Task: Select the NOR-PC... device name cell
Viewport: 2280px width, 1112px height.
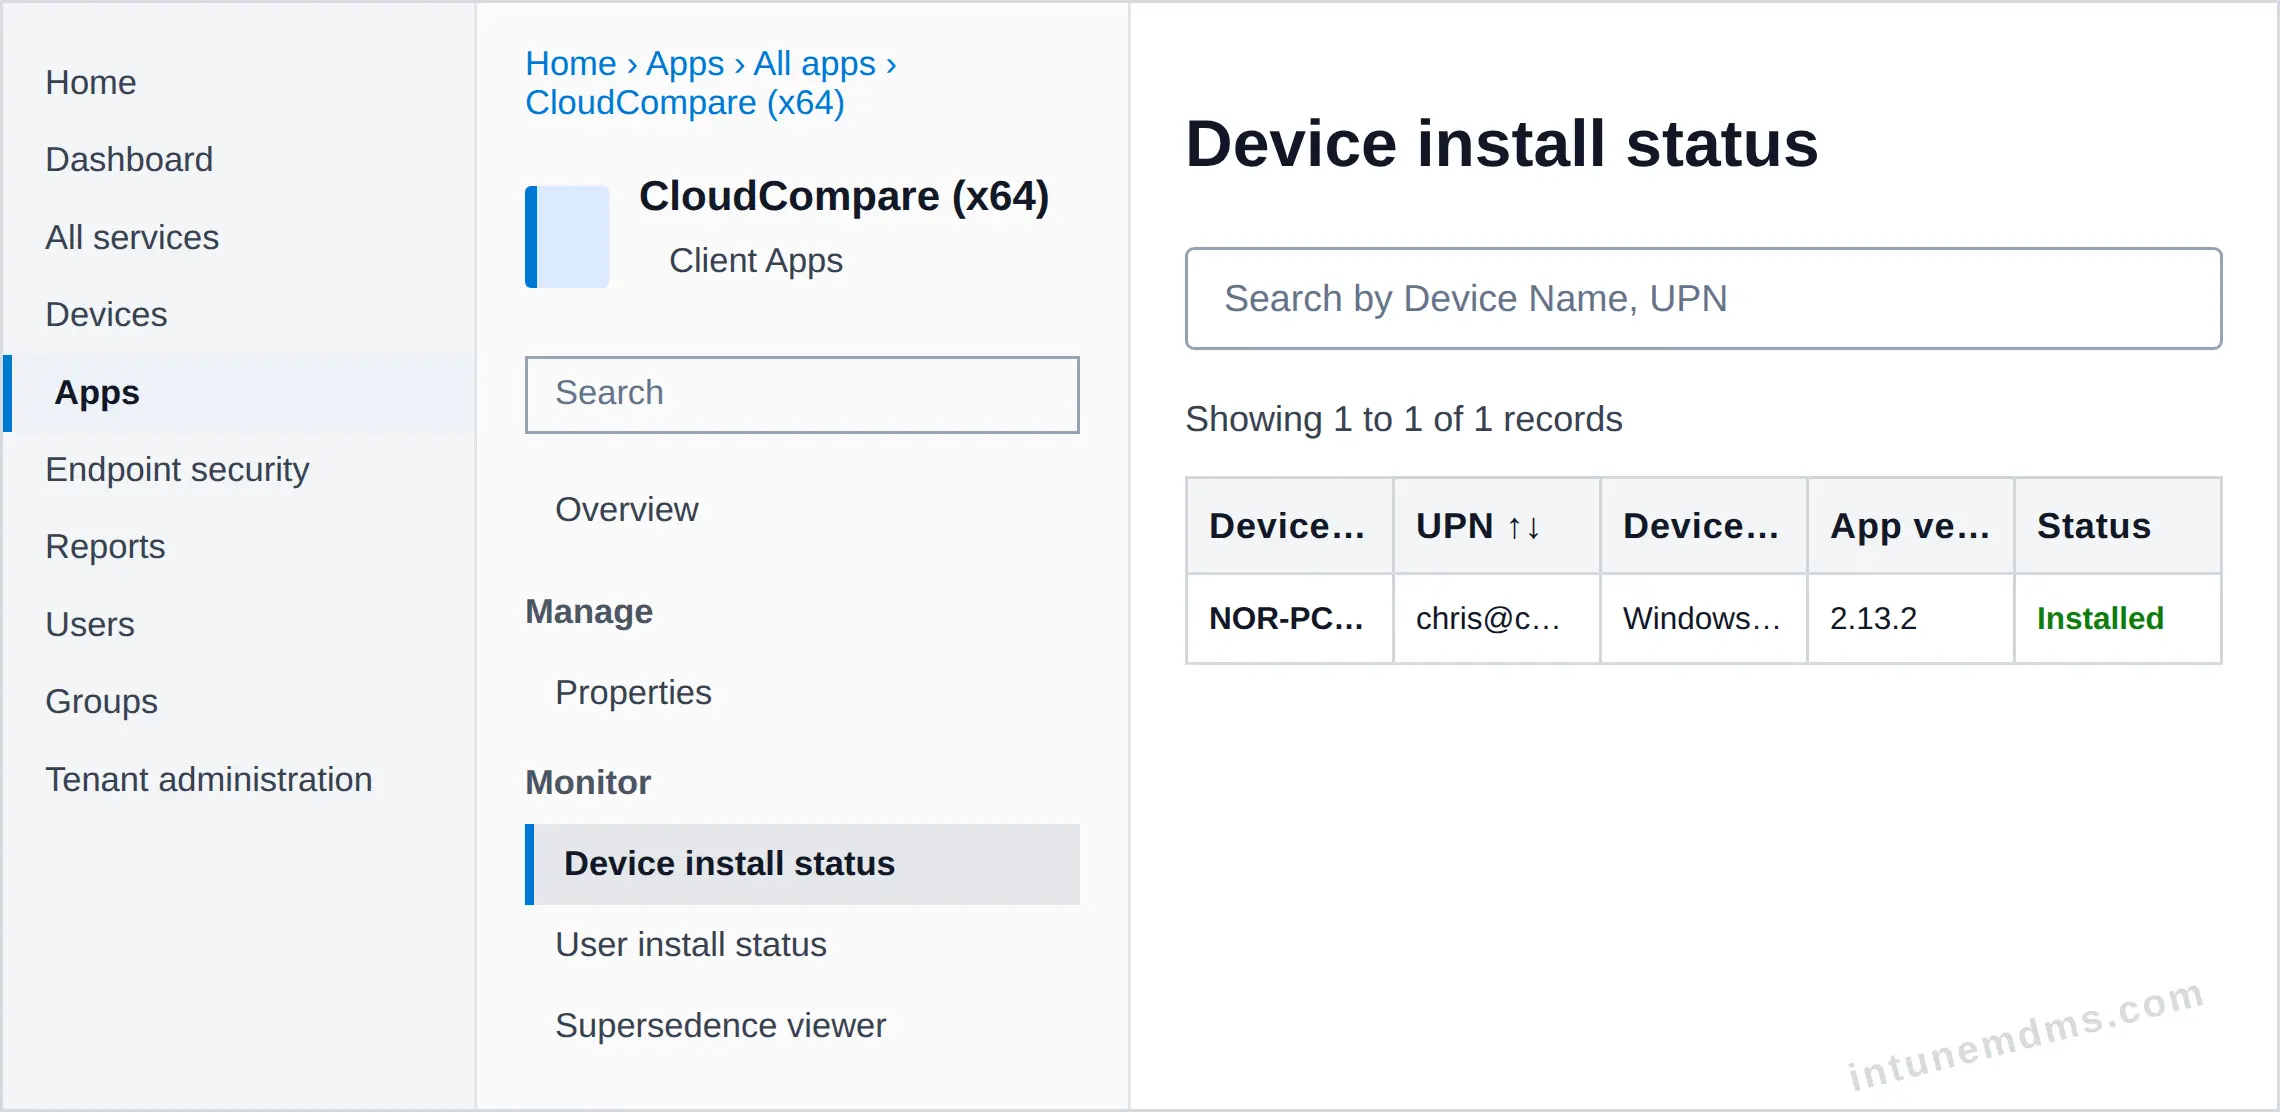Action: (1289, 618)
